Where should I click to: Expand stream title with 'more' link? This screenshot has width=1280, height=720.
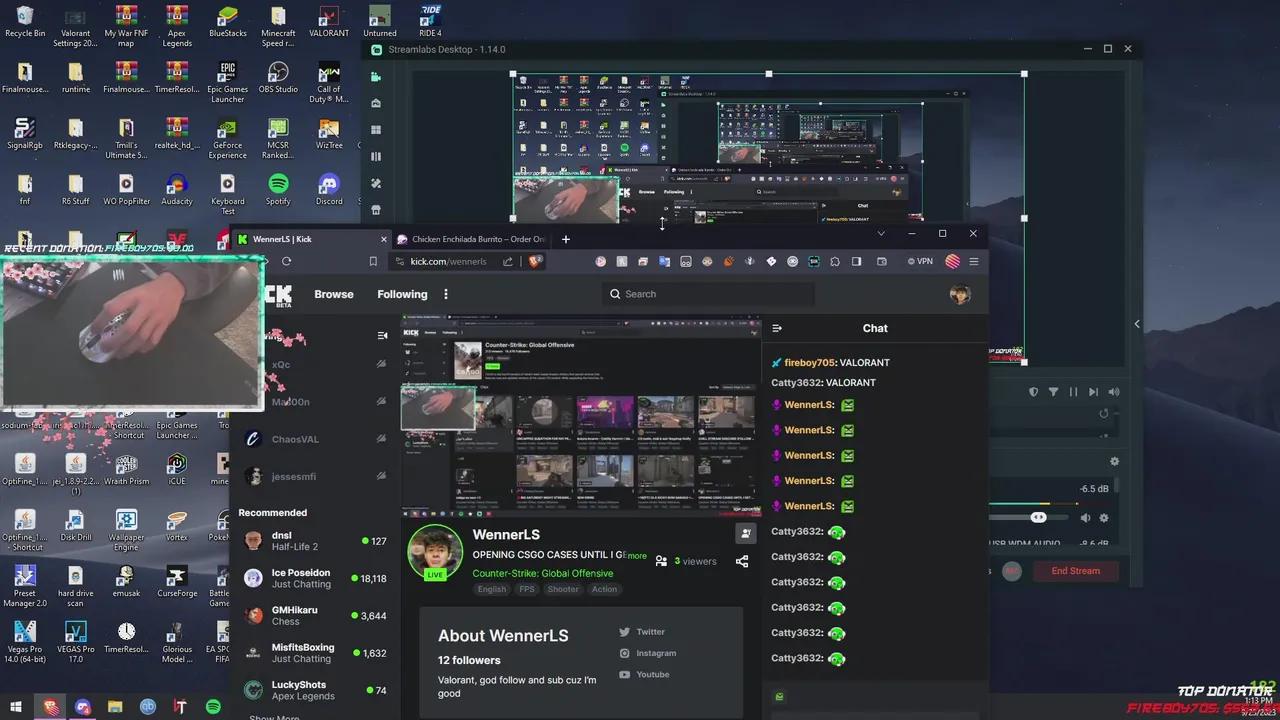[x=637, y=556]
